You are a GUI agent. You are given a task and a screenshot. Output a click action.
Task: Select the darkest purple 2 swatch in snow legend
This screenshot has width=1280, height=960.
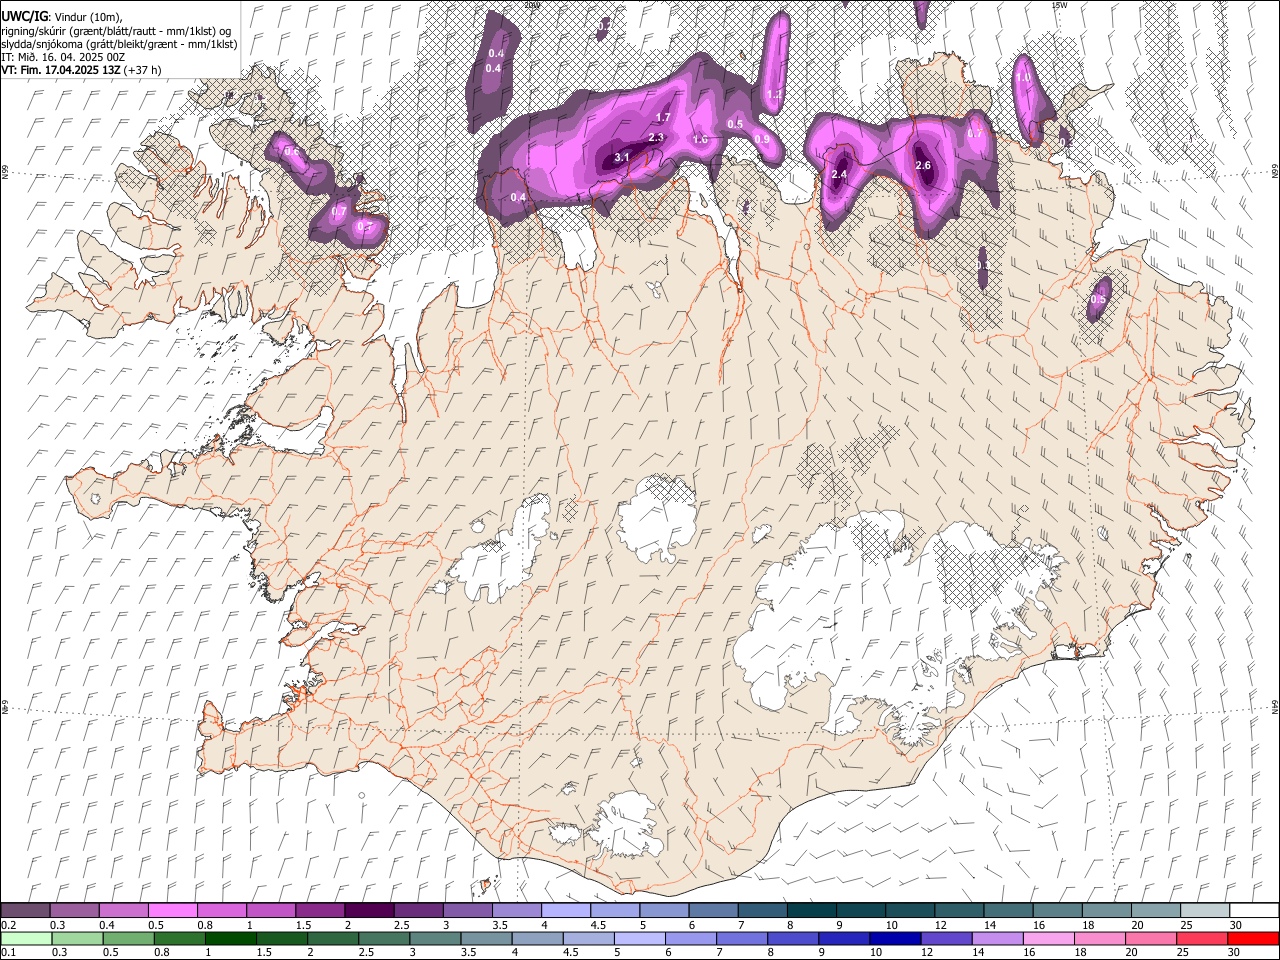(x=369, y=911)
